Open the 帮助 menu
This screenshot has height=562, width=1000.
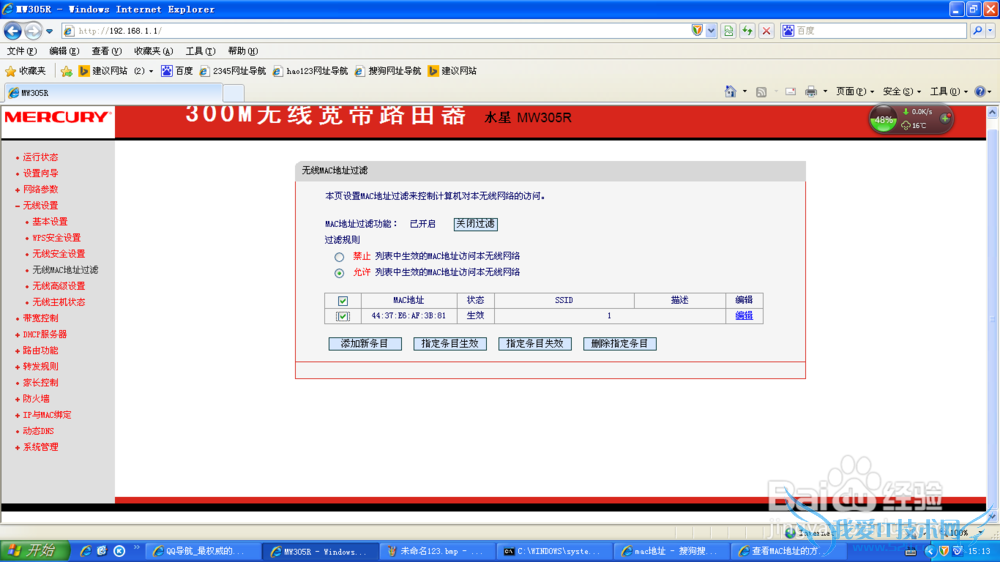click(x=242, y=51)
